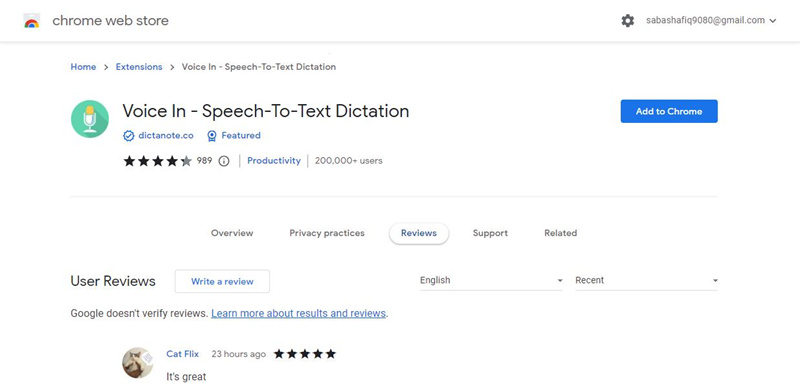Open settings via the gear icon
800x390 pixels.
pyautogui.click(x=628, y=21)
